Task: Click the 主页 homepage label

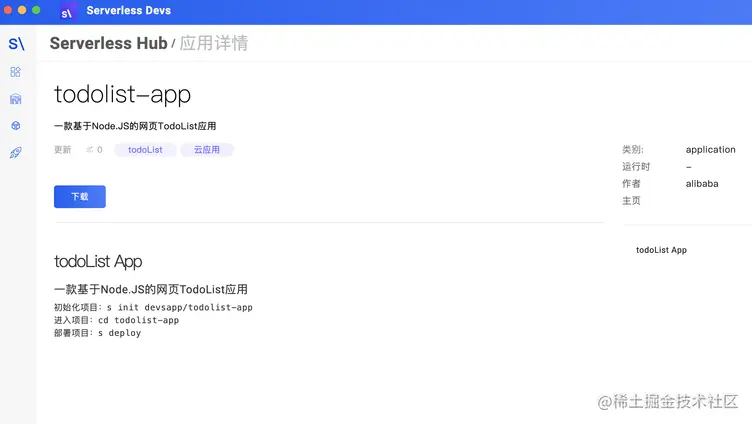Action: [631, 200]
